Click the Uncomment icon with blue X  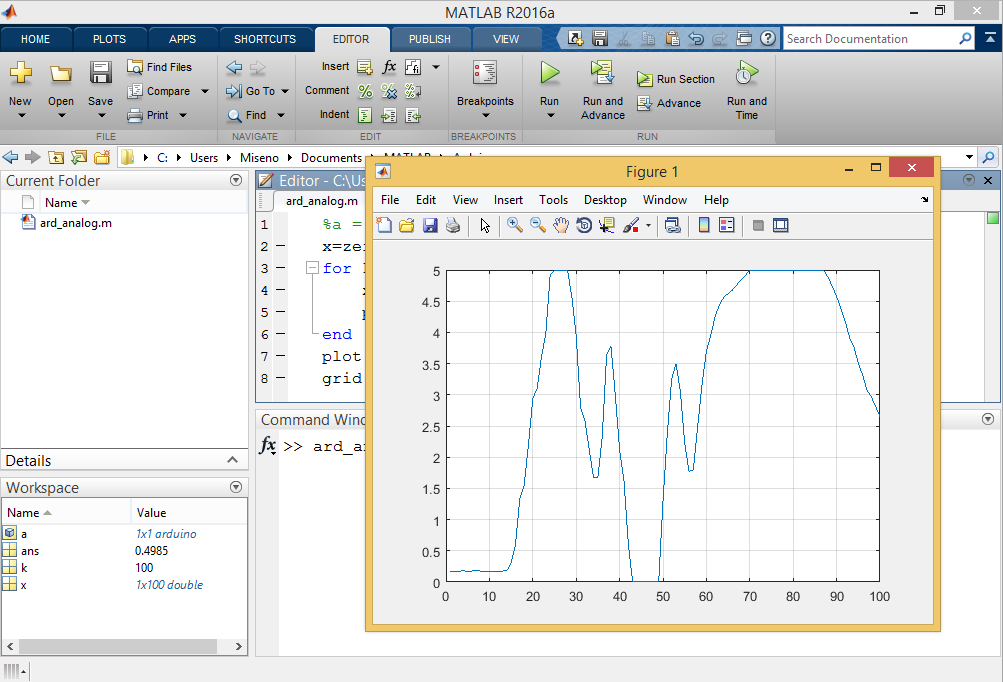(x=389, y=91)
